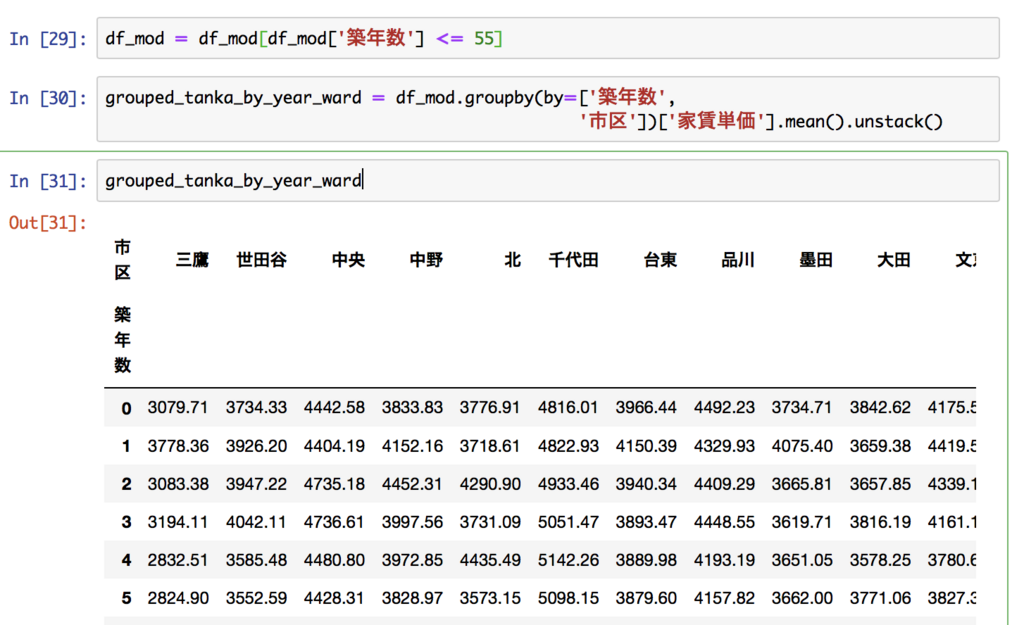Image resolution: width=1024 pixels, height=625 pixels.
Task: Select the In [30] prompt label
Action: tap(48, 98)
